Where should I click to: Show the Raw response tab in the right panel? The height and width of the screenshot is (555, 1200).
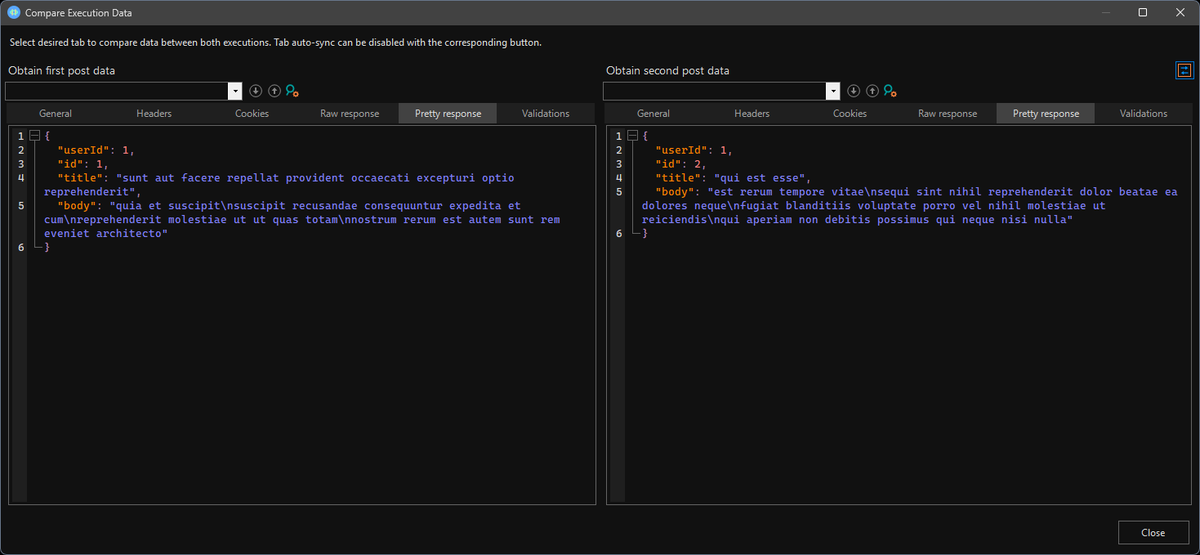pyautogui.click(x=948, y=113)
